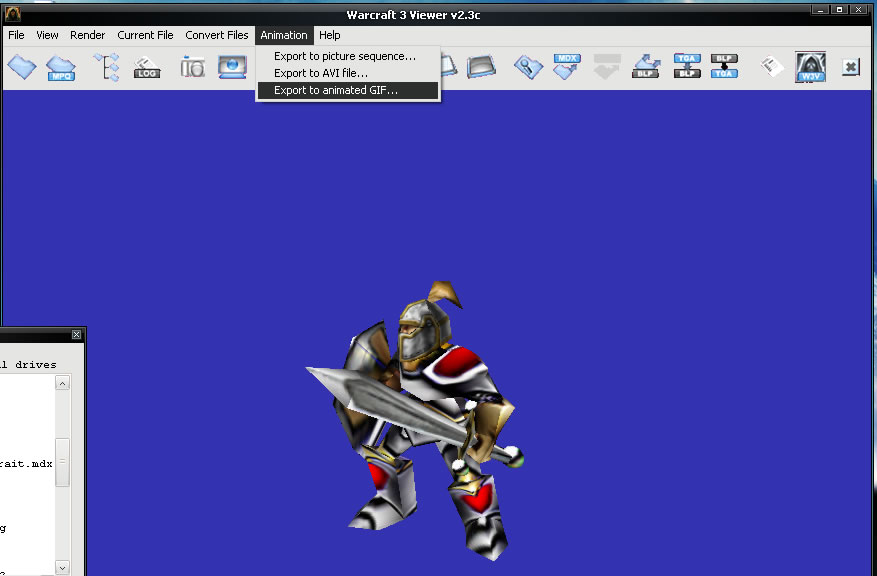The width and height of the screenshot is (877, 576).
Task: Close the small drives panel window
Action: point(77,334)
